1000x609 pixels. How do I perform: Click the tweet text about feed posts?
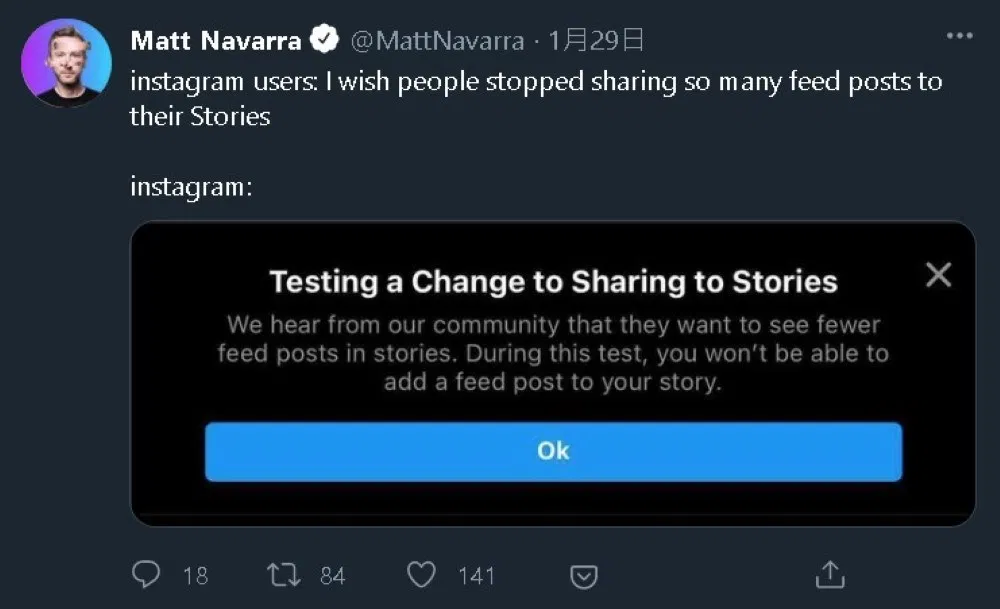[535, 98]
